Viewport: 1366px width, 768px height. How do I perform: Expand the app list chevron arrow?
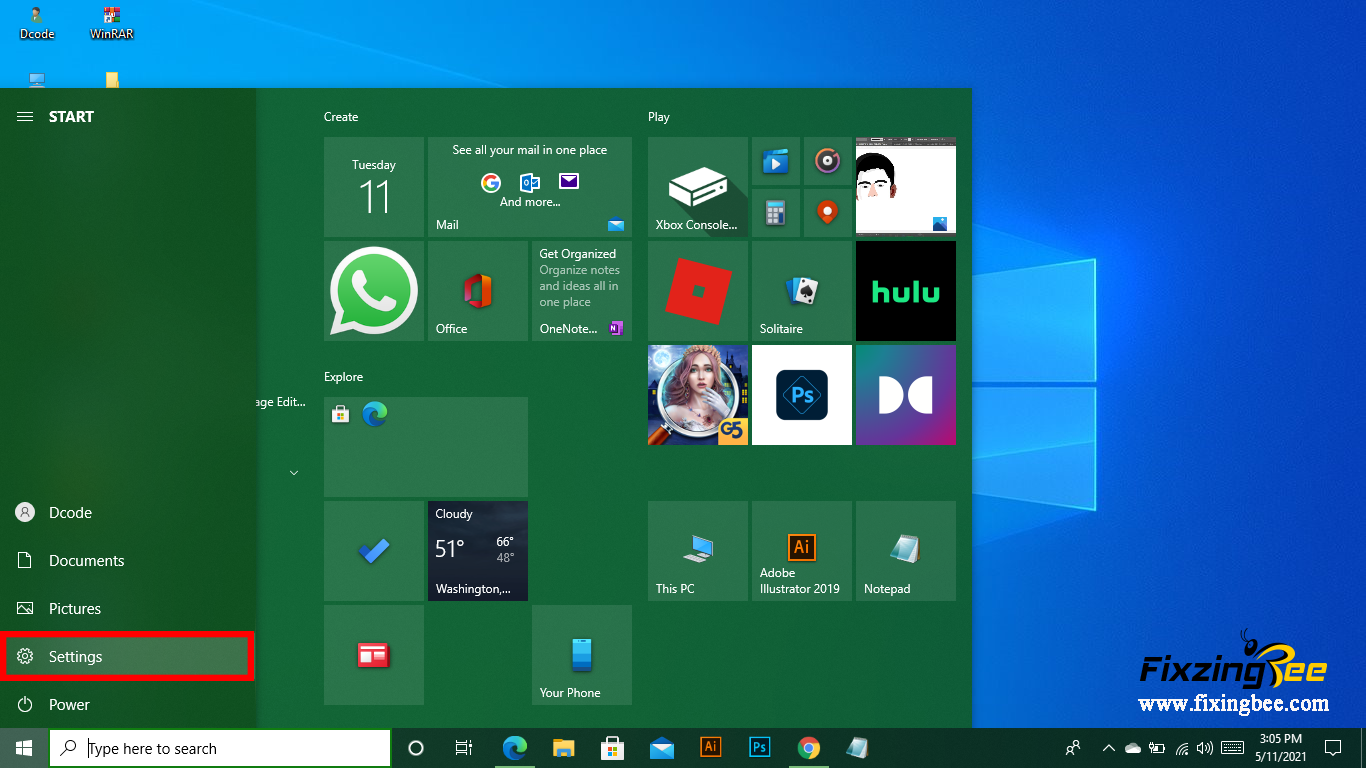(x=294, y=473)
